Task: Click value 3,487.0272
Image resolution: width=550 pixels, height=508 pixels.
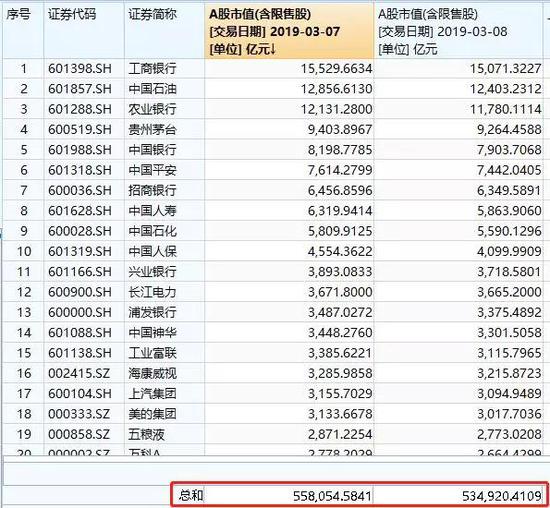Action: [x=340, y=313]
